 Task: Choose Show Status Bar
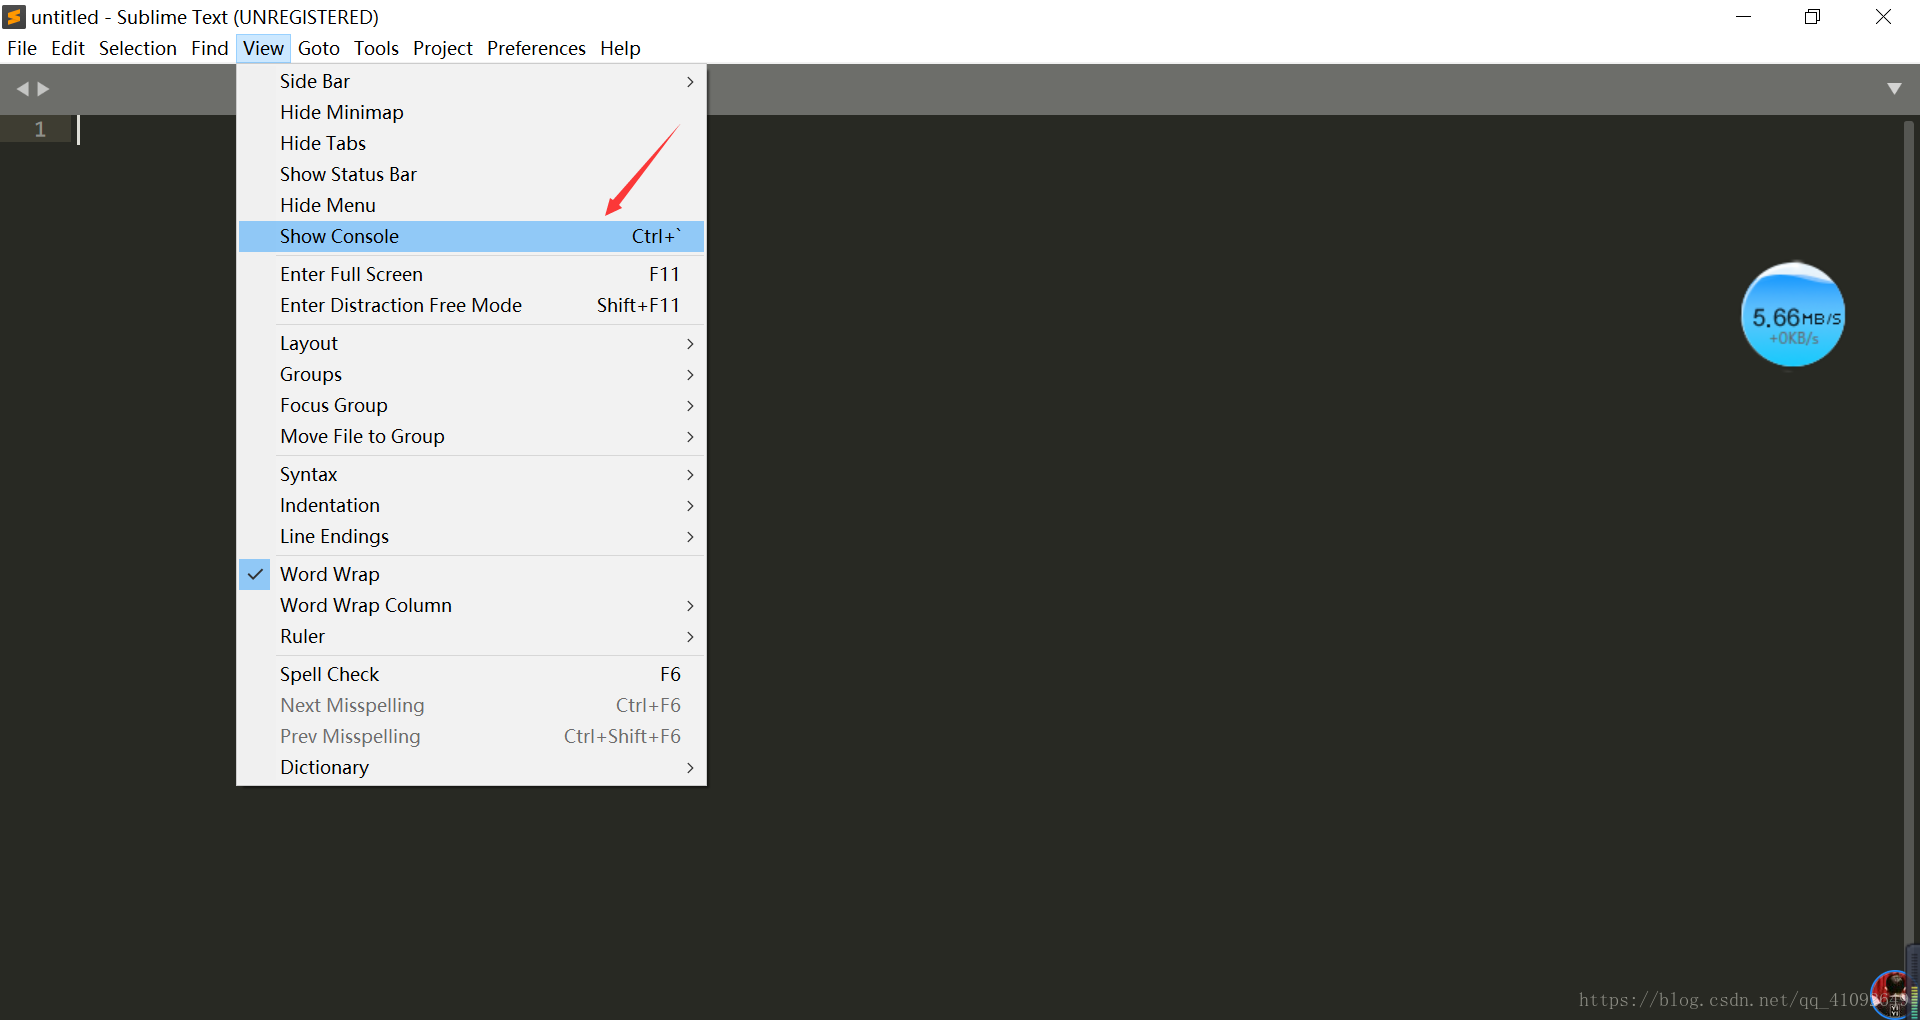click(472, 174)
